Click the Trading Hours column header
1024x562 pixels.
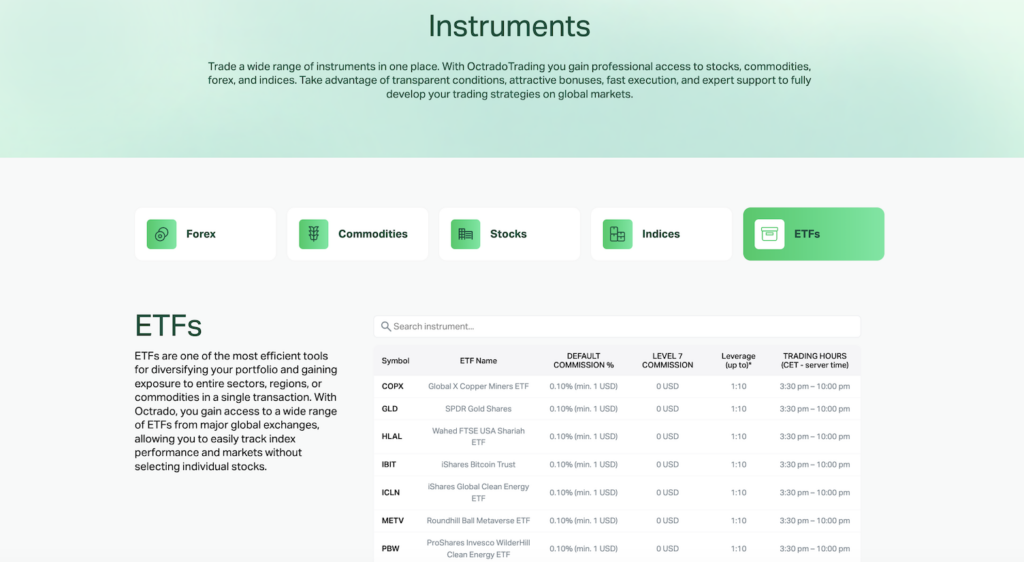click(814, 361)
